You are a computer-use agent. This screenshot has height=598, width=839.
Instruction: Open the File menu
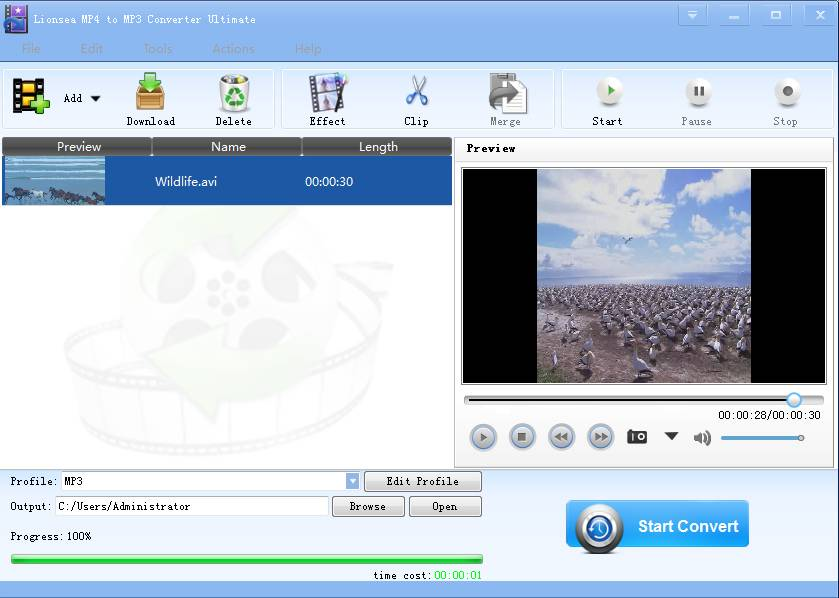pyautogui.click(x=31, y=49)
